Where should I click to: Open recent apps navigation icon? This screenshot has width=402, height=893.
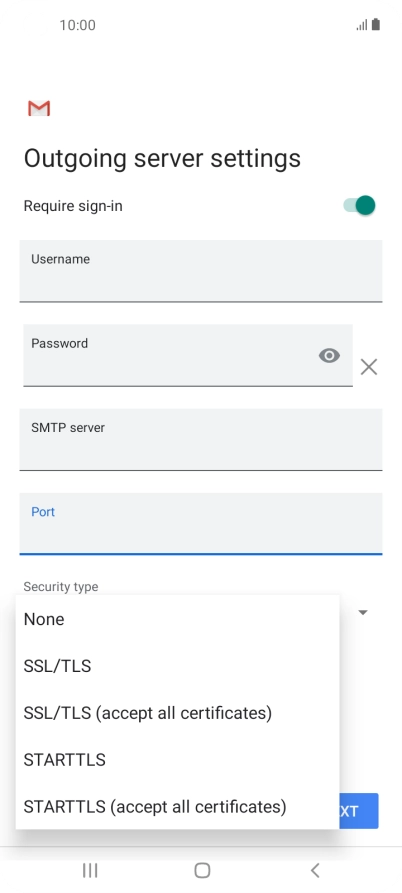click(90, 870)
